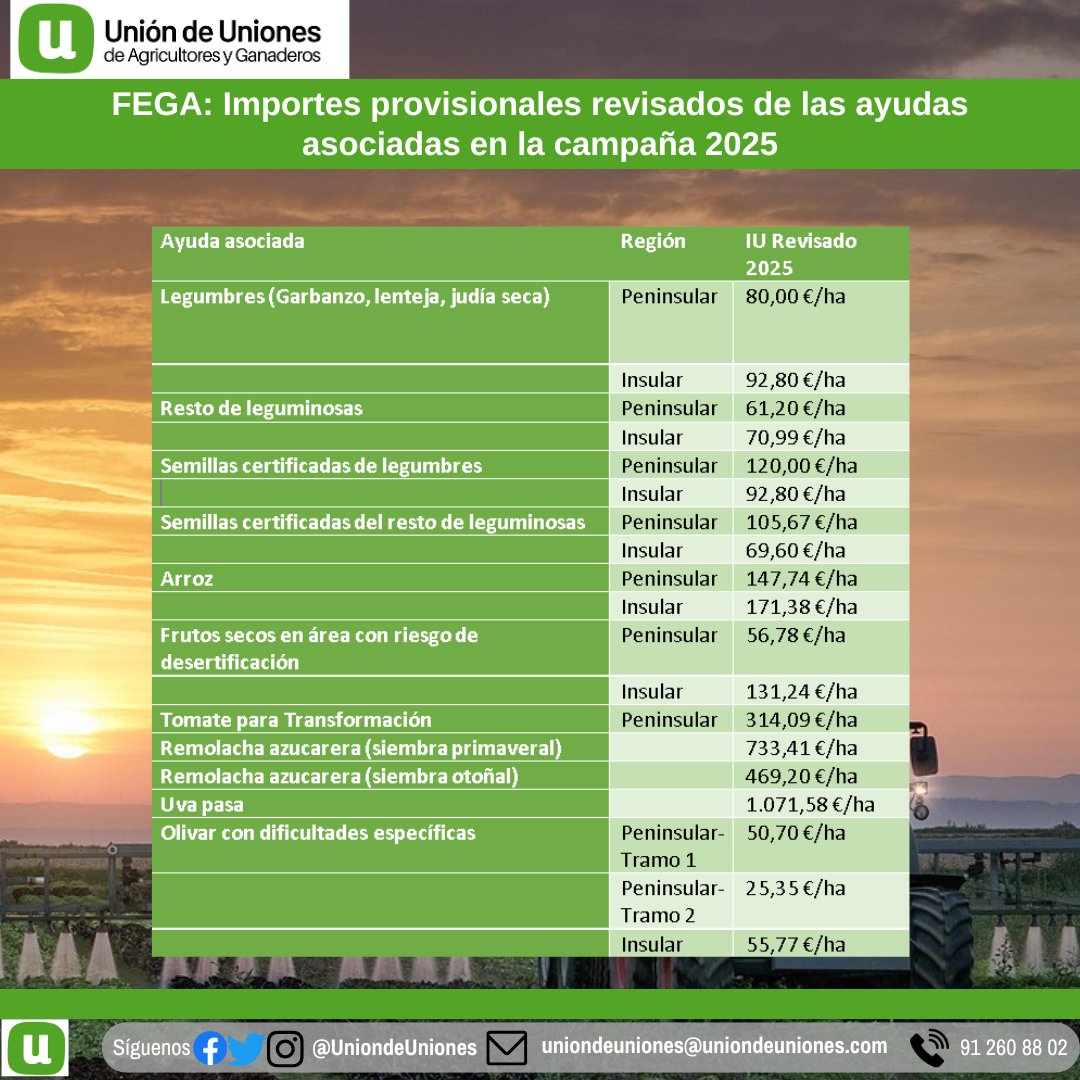The width and height of the screenshot is (1080, 1080).
Task: Select the @UniondeUniones handle text
Action: pos(394,1048)
